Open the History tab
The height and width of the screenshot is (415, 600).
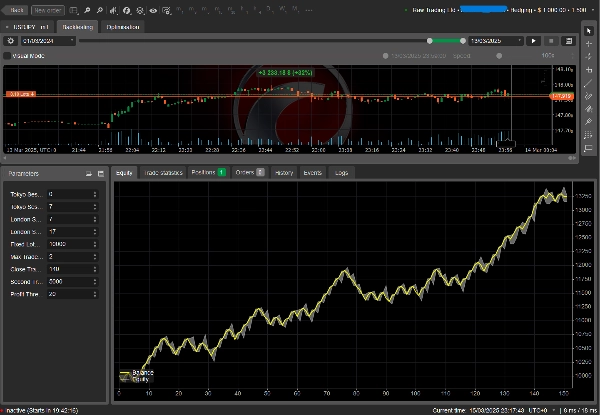click(284, 173)
